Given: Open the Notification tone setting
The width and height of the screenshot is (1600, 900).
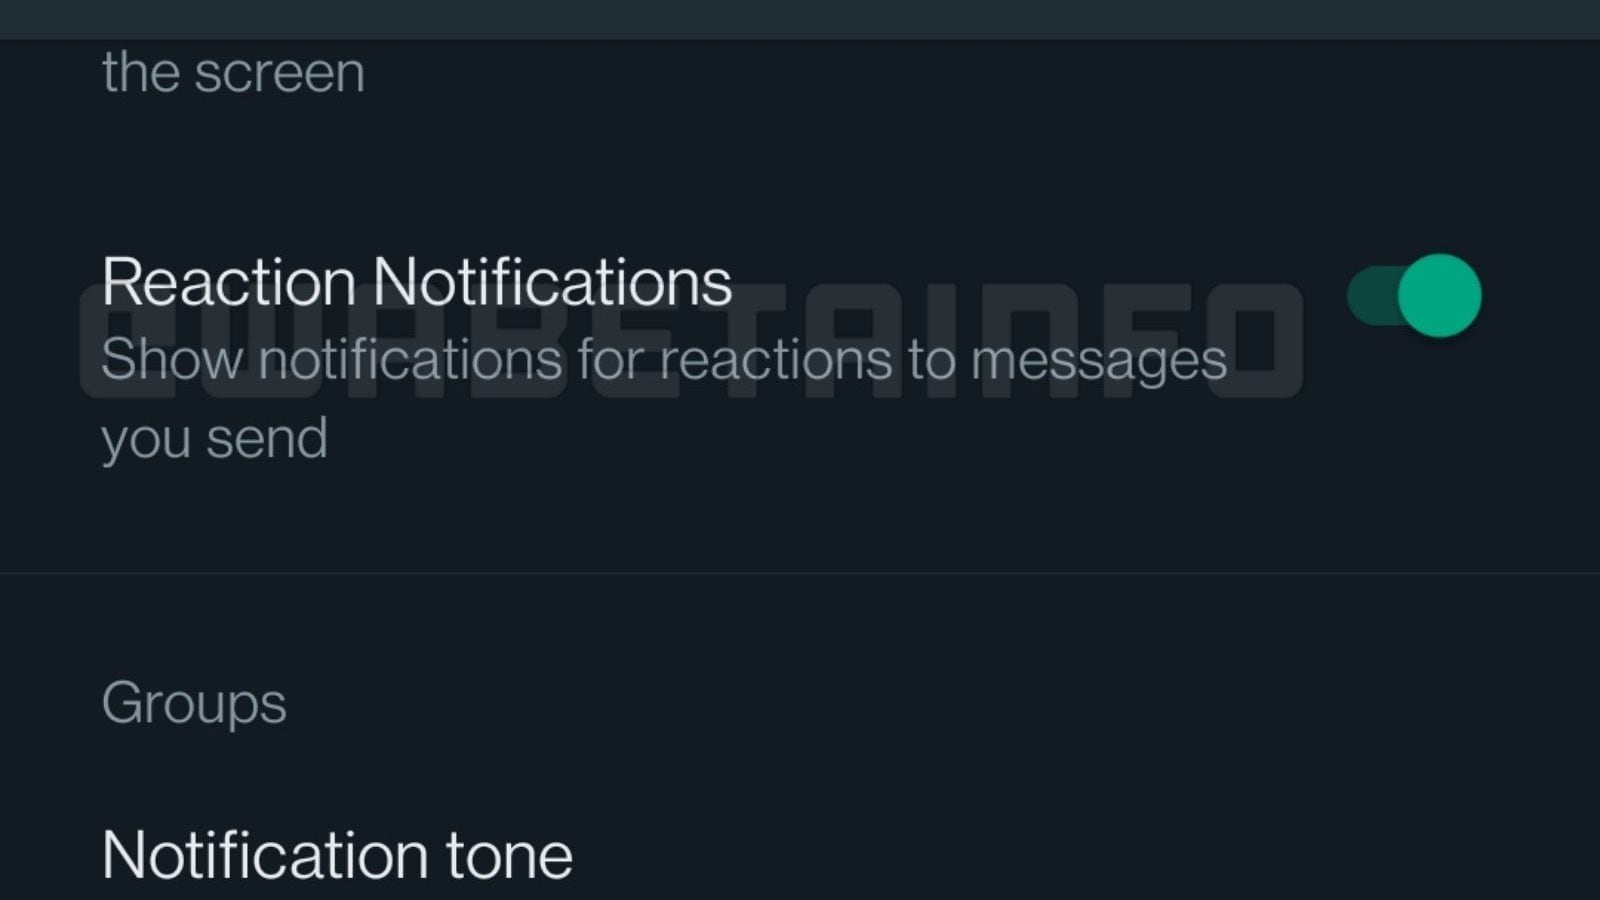Looking at the screenshot, I should [x=337, y=856].
